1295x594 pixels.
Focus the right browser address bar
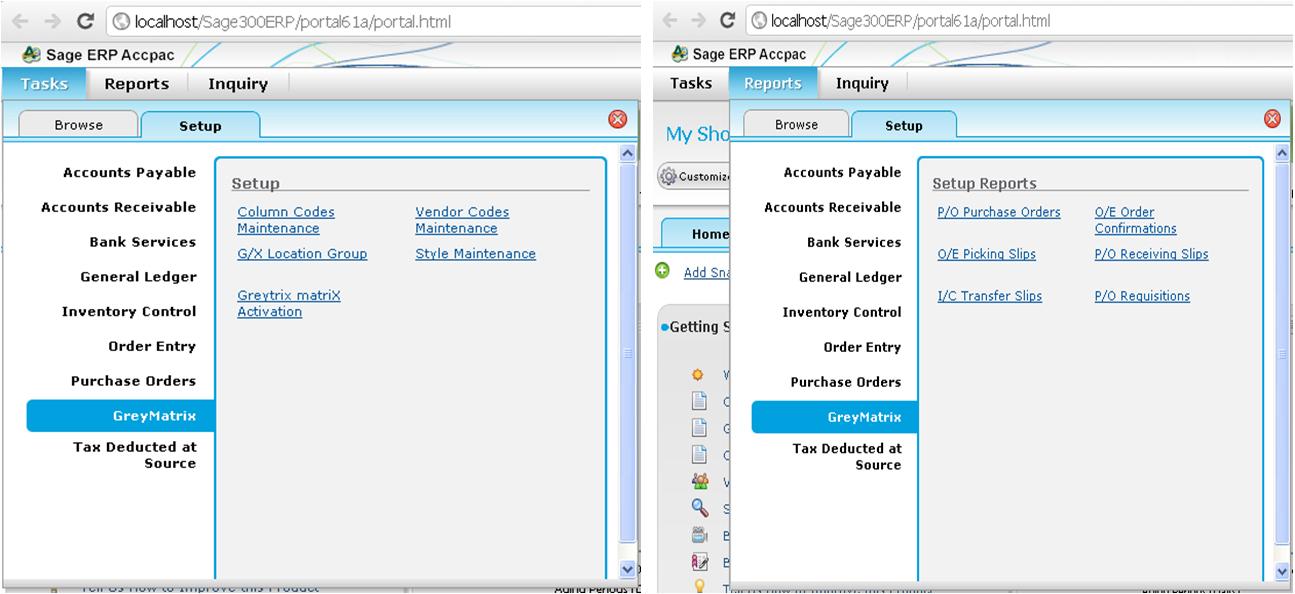tap(1017, 20)
